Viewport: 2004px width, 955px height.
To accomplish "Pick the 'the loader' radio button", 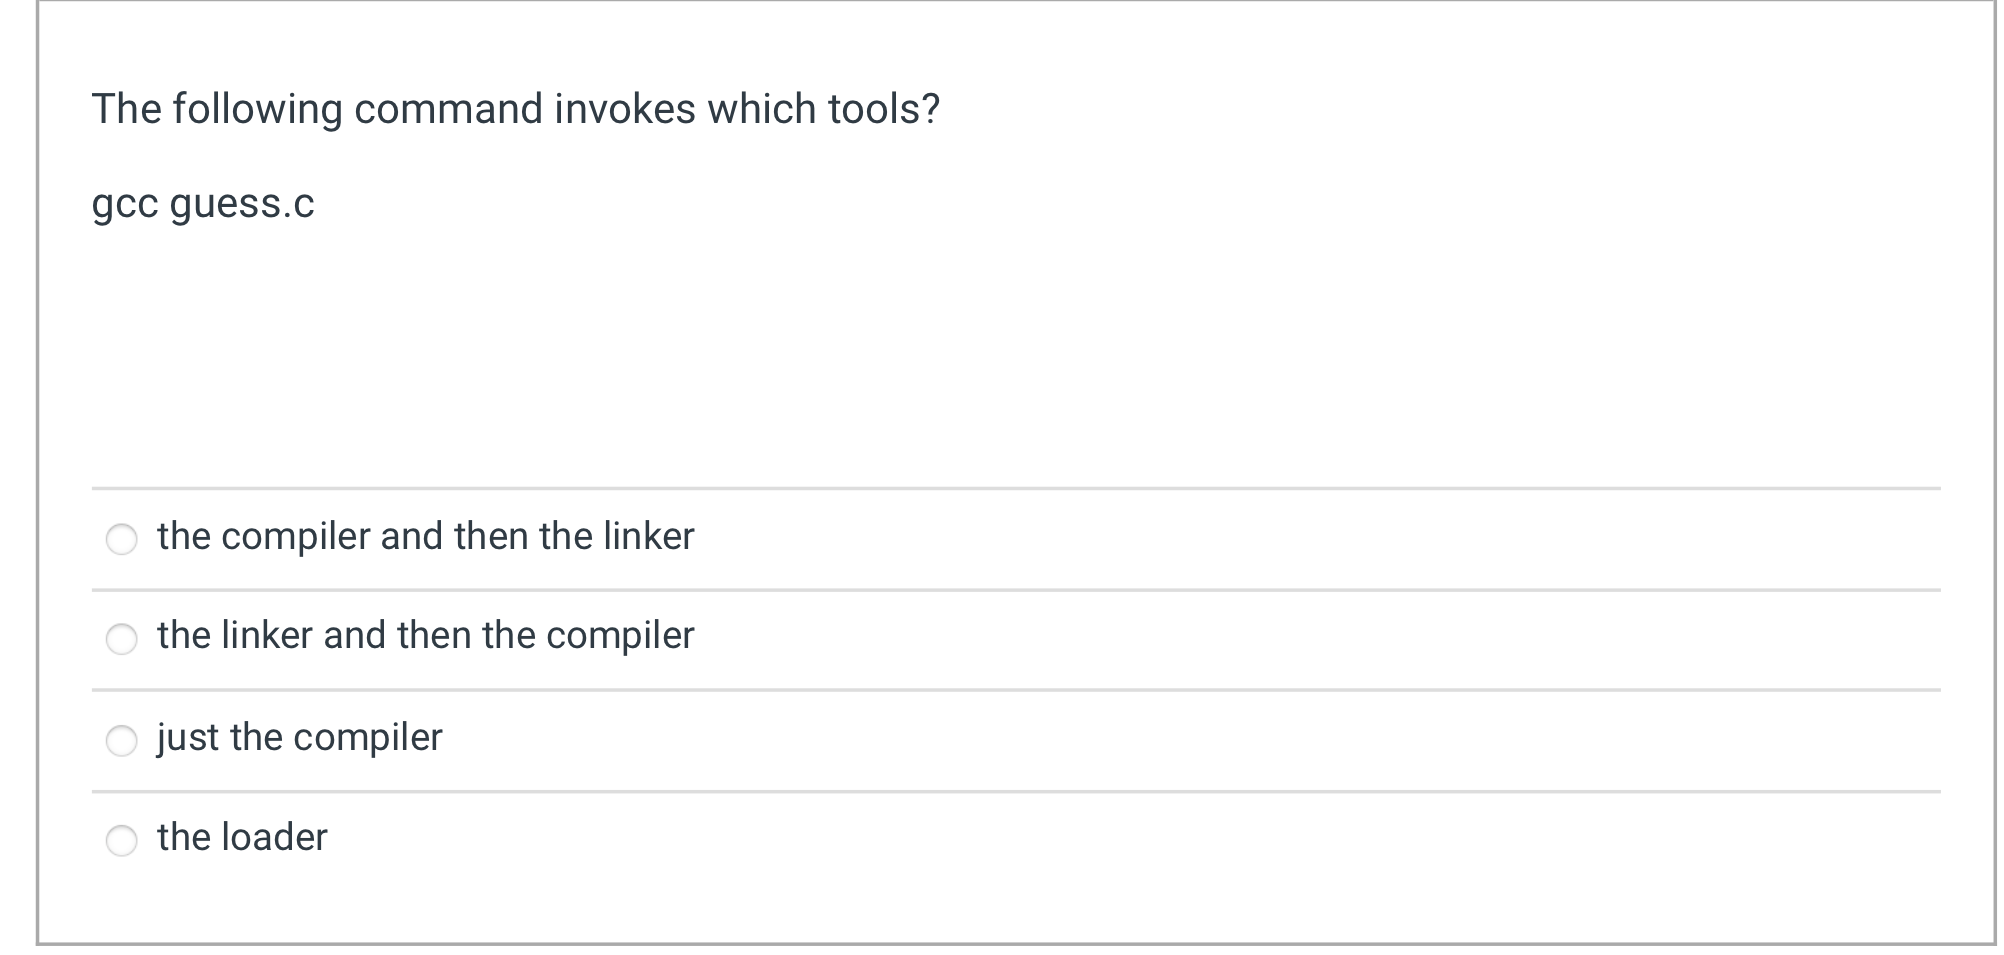I will tap(122, 840).
